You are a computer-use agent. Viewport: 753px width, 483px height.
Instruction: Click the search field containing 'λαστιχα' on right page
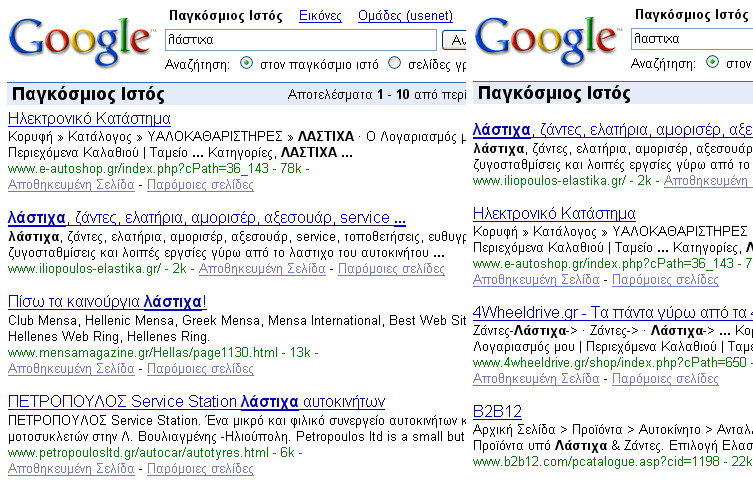click(x=692, y=39)
